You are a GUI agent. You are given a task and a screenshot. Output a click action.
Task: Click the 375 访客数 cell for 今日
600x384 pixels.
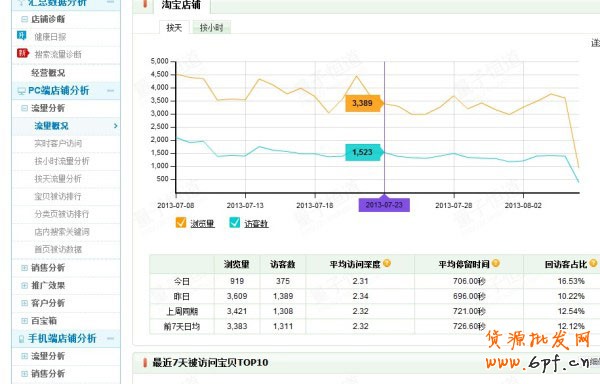coord(283,281)
